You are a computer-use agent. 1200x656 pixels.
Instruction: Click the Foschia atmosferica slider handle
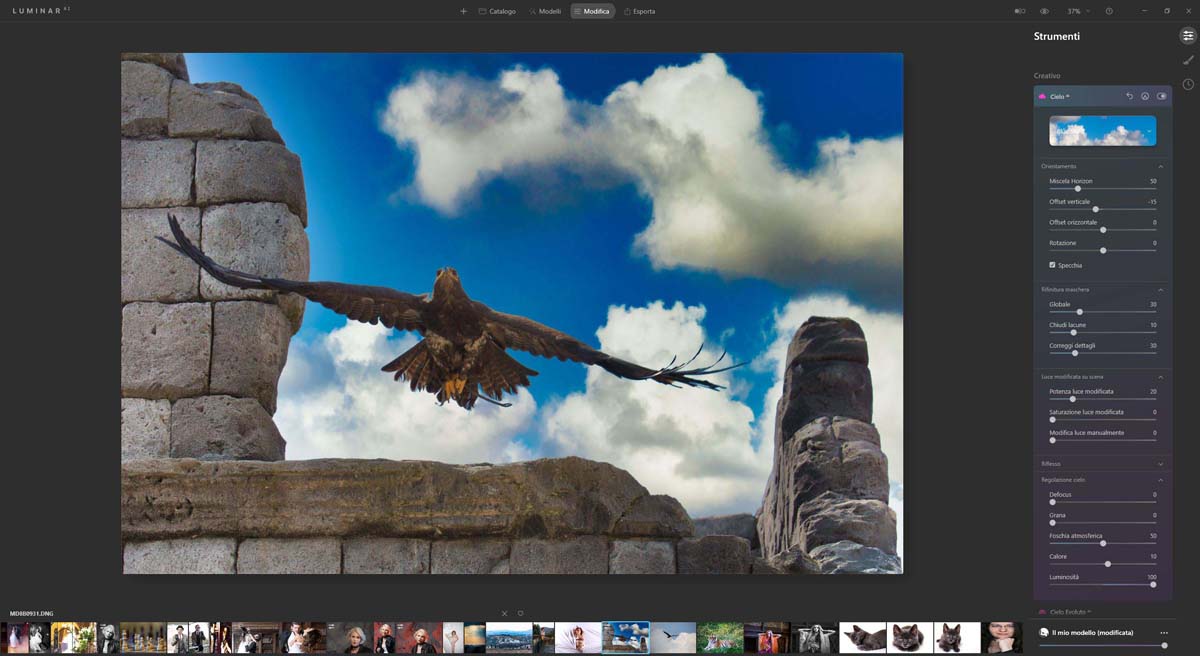click(x=1103, y=543)
